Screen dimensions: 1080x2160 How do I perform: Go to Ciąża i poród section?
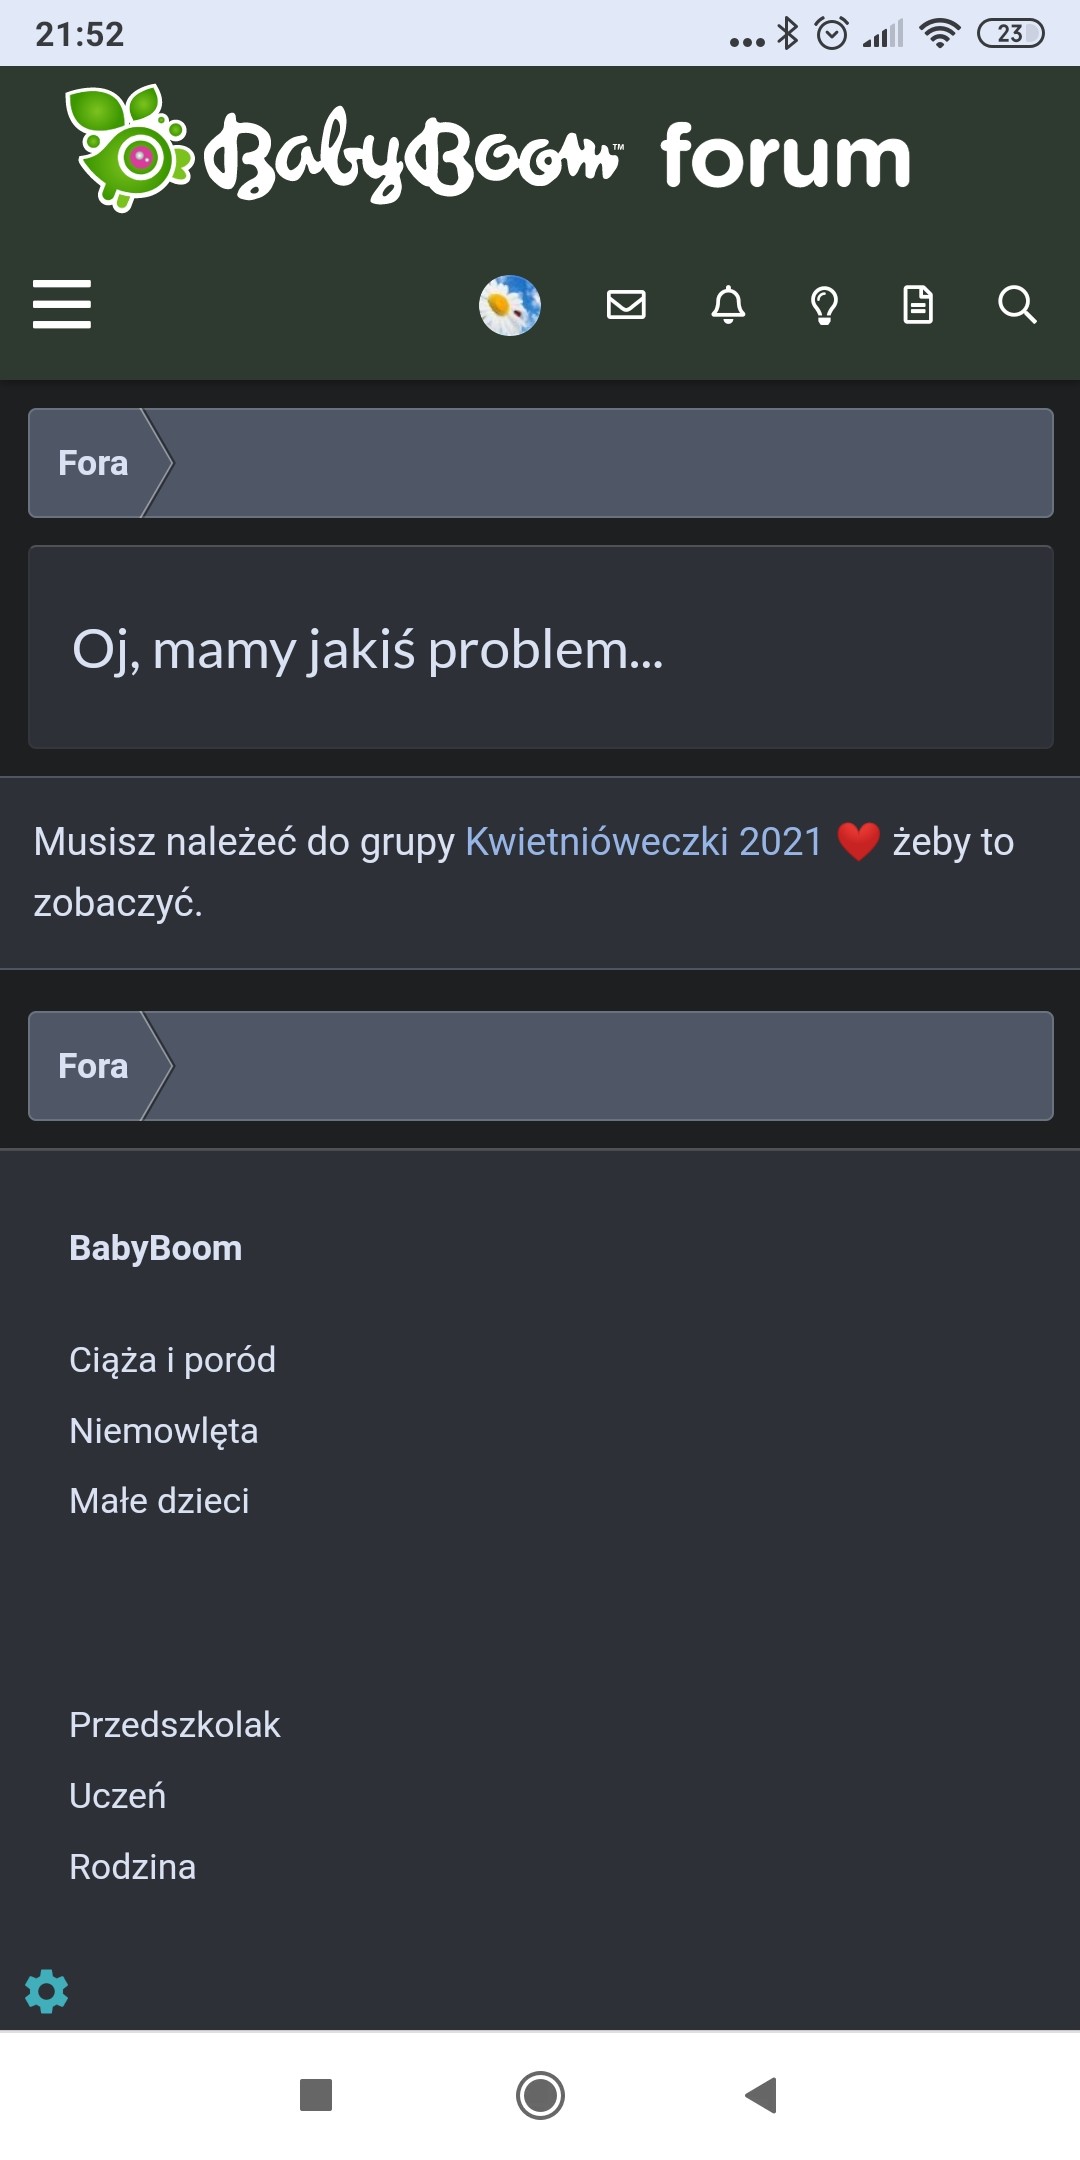point(172,1360)
